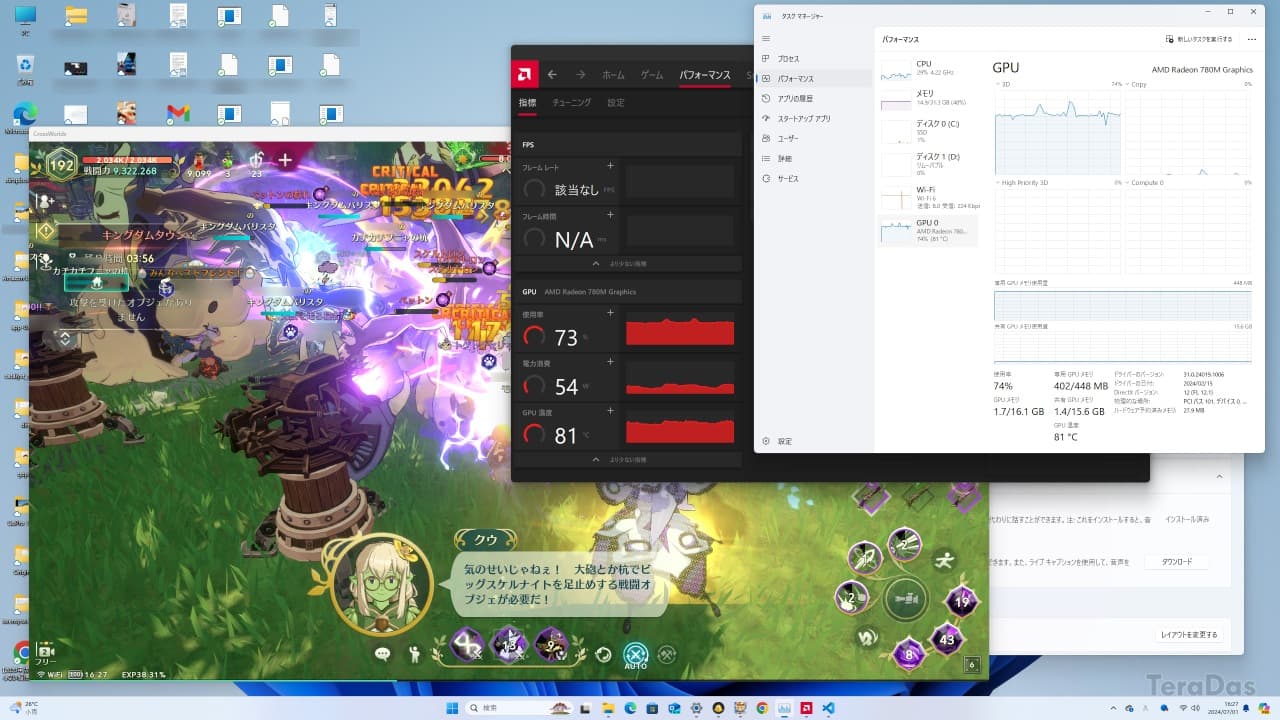1280x720 pixels.
Task: Click Windows Start button
Action: pos(451,707)
